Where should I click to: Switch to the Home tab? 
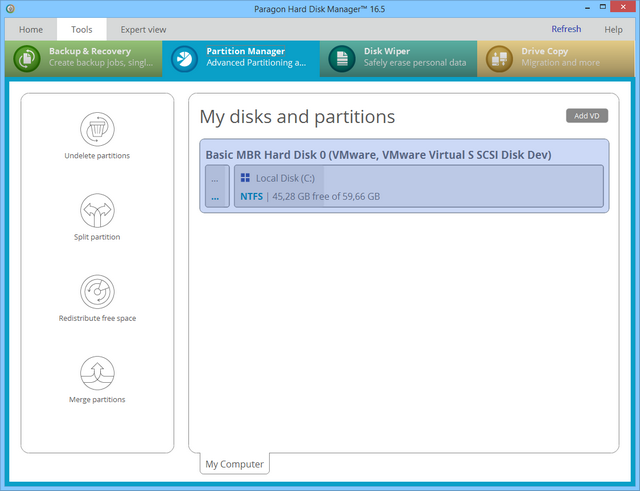(x=31, y=30)
